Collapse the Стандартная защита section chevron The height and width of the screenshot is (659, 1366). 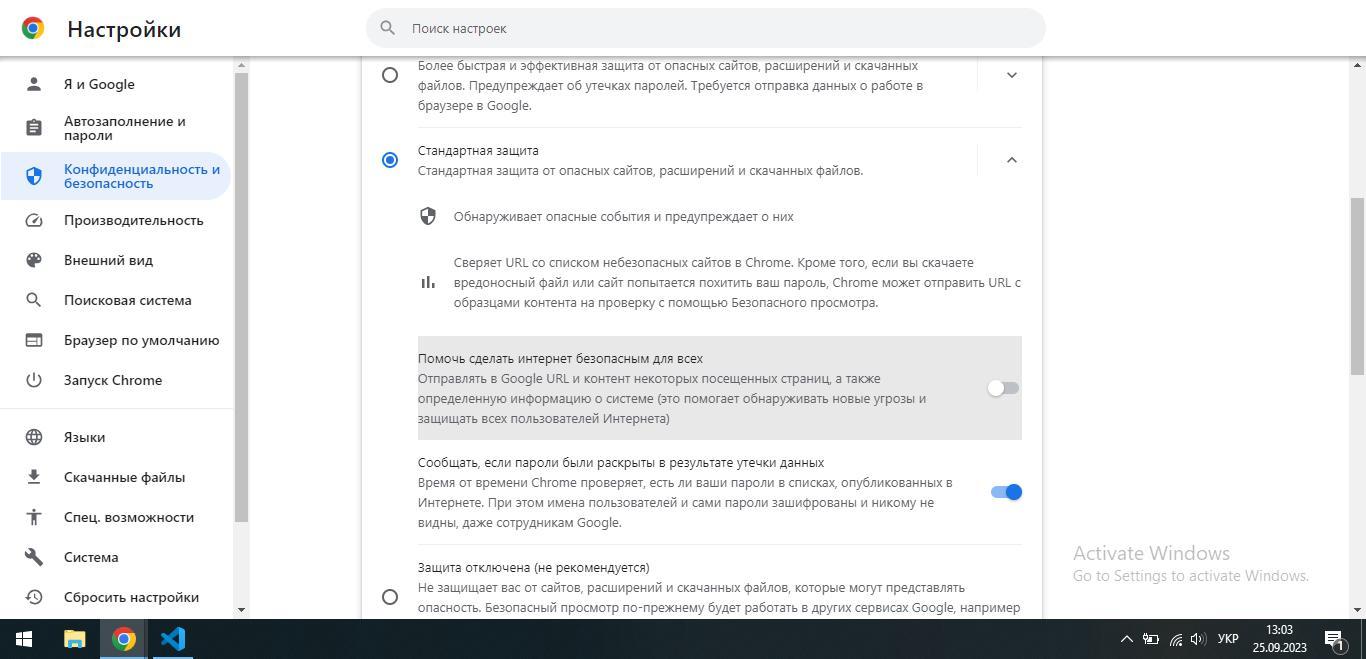click(1011, 160)
